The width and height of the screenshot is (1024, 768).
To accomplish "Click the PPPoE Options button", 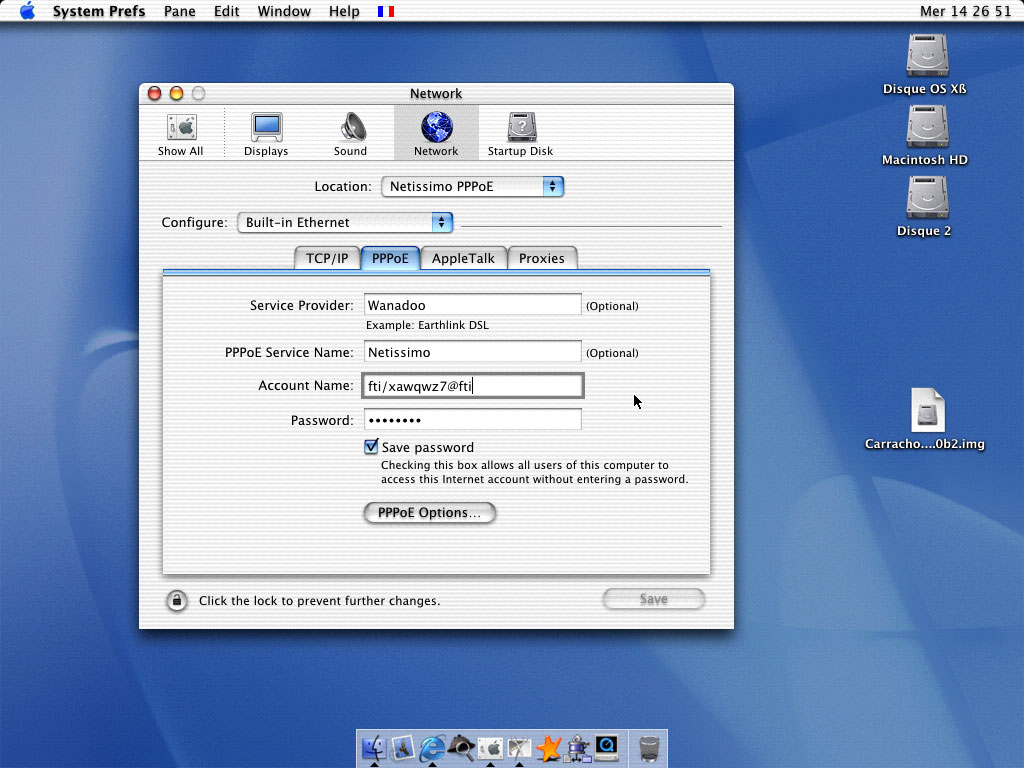I will point(429,513).
